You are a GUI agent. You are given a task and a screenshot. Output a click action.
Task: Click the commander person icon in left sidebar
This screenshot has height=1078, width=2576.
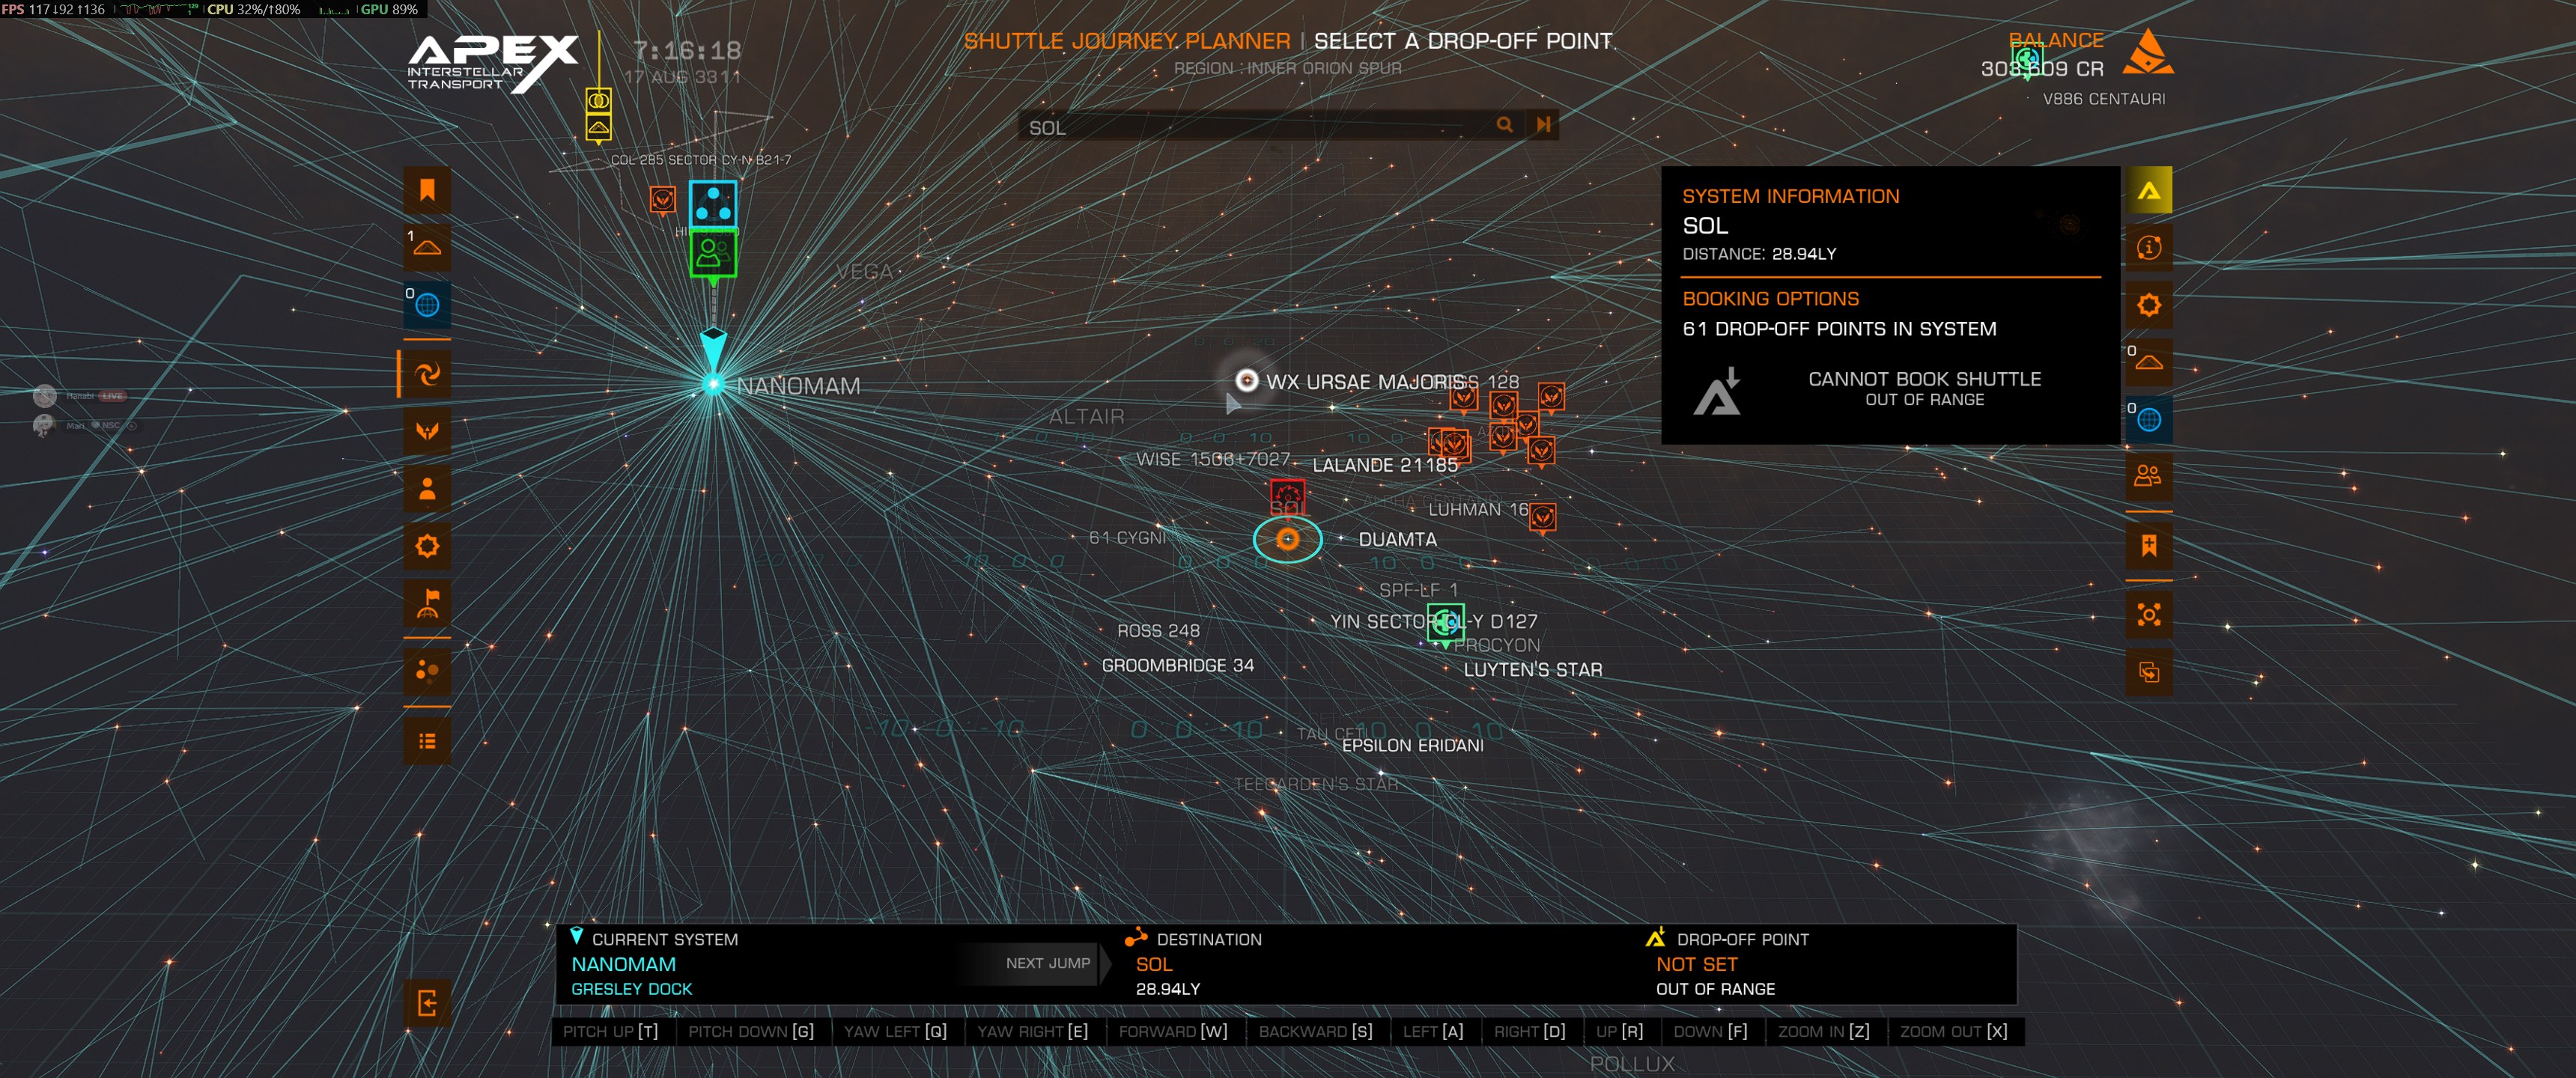click(427, 489)
